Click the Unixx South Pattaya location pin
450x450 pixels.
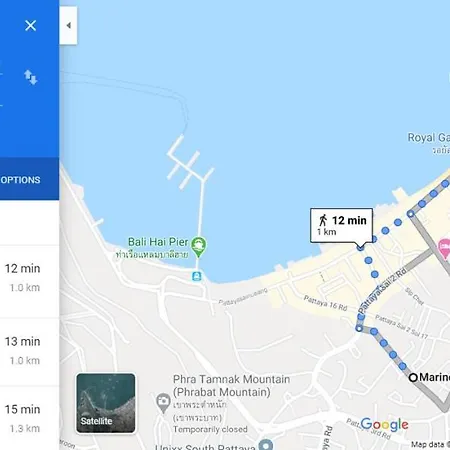pos(266,445)
